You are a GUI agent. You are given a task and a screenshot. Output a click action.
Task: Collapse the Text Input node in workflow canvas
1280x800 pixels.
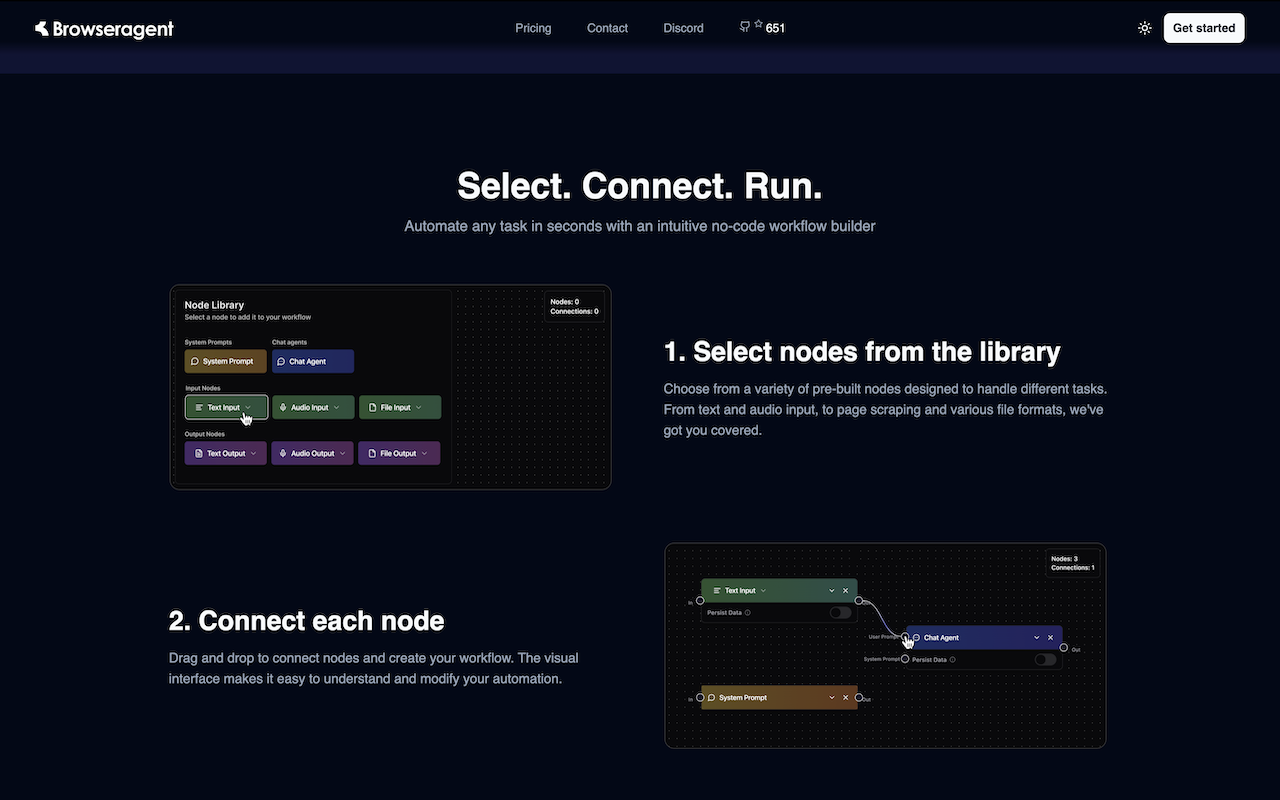coord(831,591)
